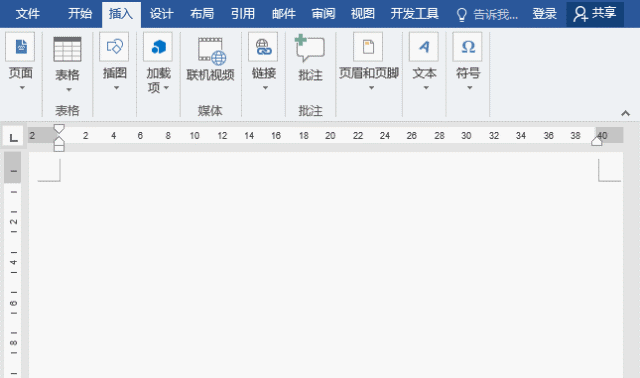Click the left indent marker on ruler
640x378 pixels.
click(59, 147)
